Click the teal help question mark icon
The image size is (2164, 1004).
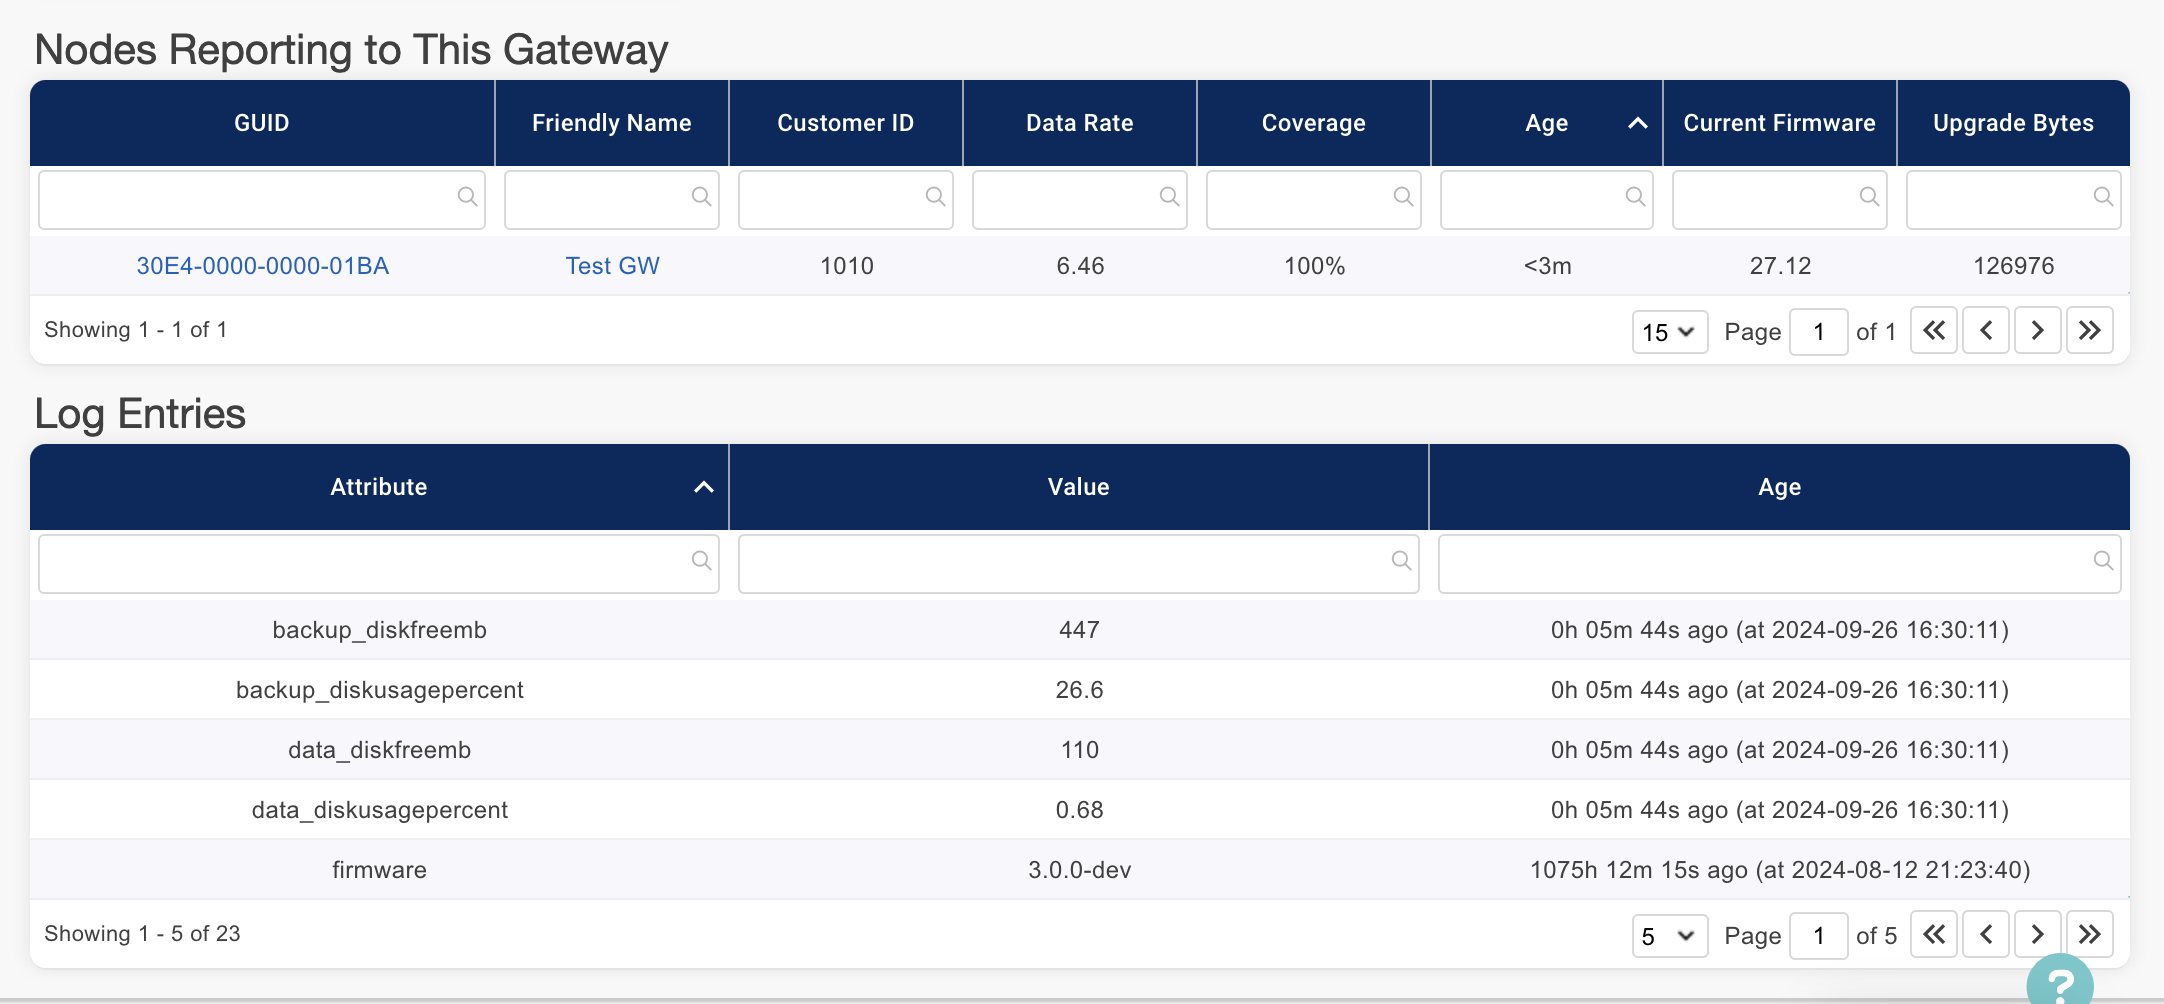[x=2059, y=982]
